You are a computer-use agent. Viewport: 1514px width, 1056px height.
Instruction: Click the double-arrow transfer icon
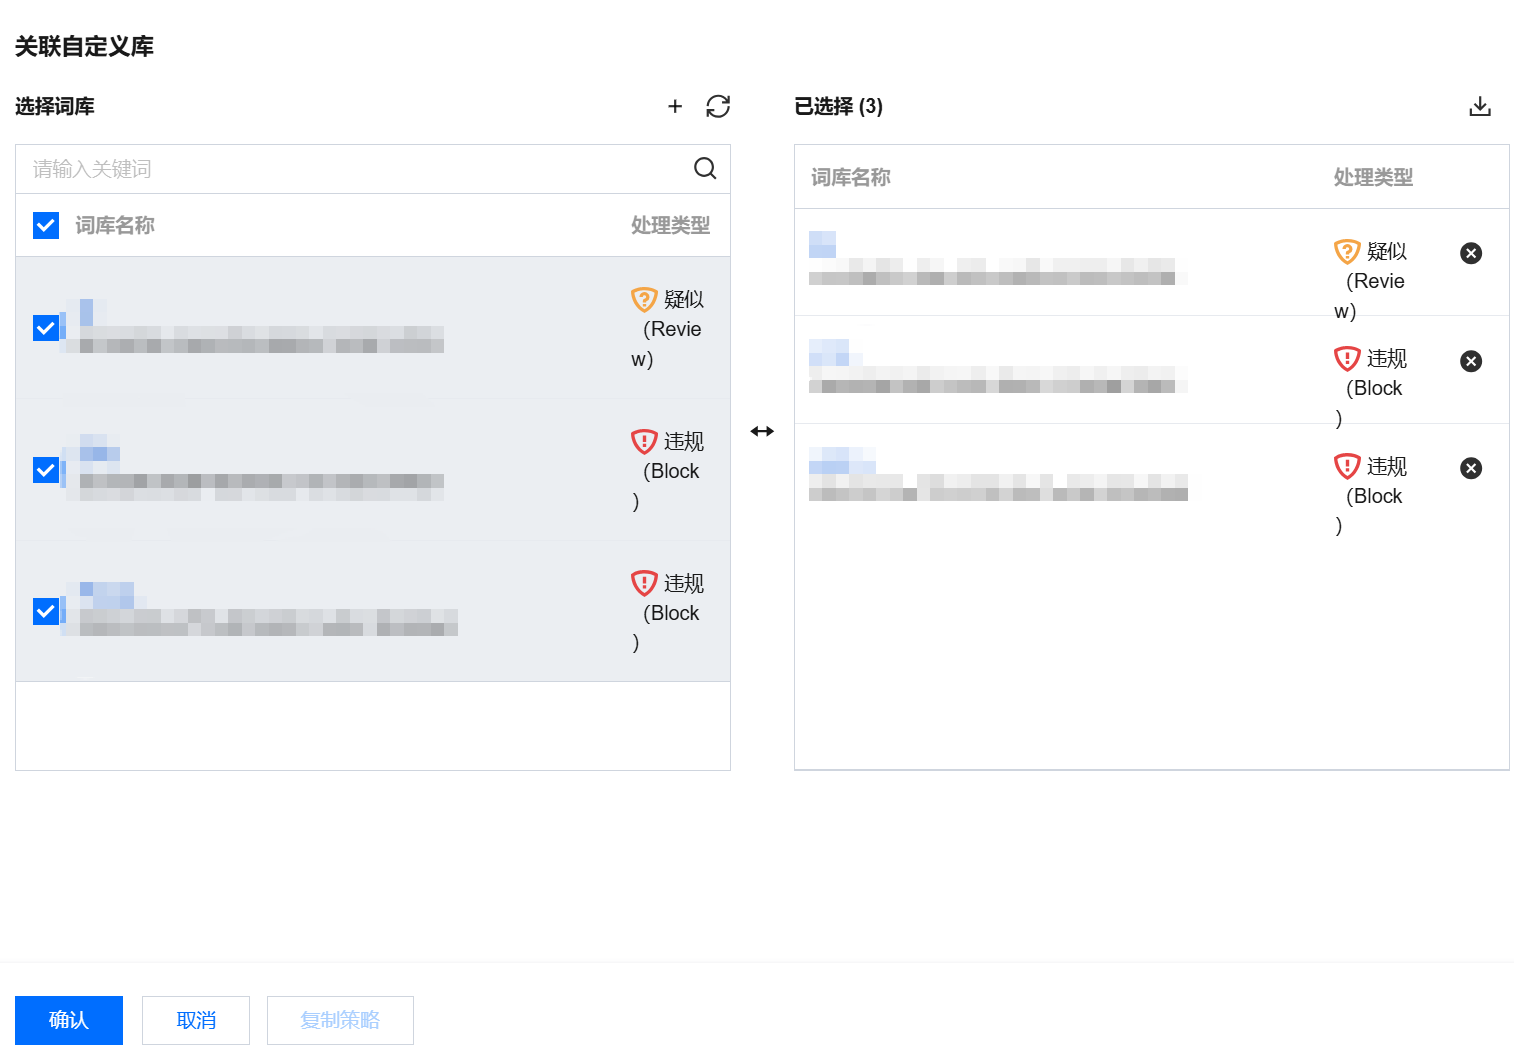coord(762,431)
